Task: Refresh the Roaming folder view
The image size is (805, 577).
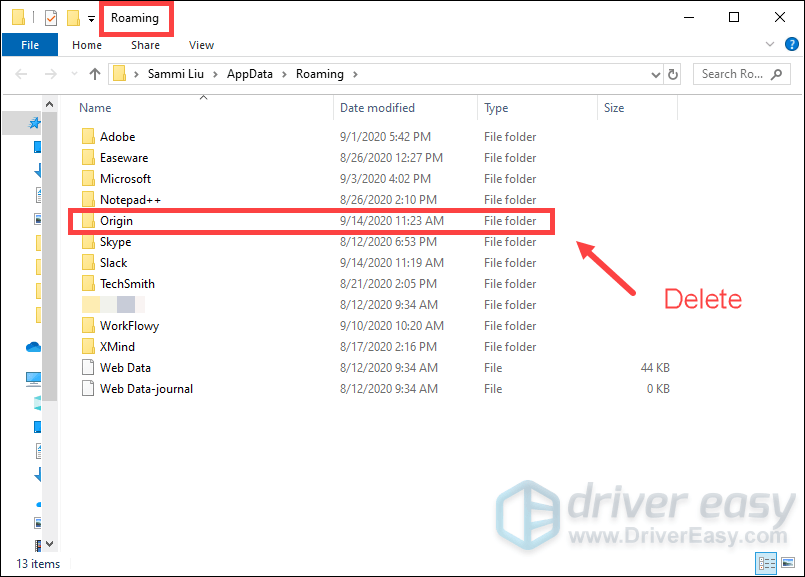Action: click(x=673, y=74)
